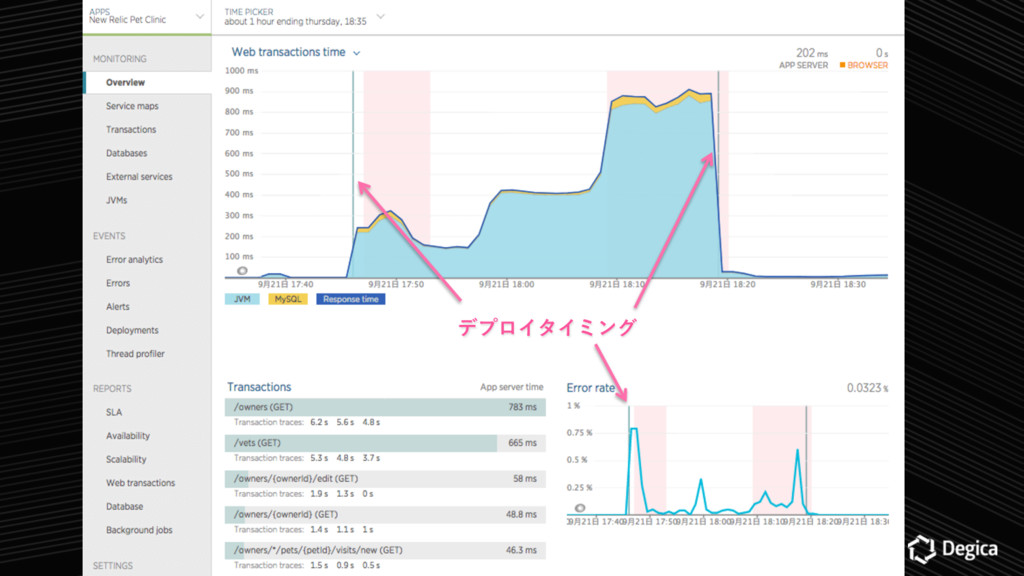Open the 1.9 s transaction trace
This screenshot has height=576, width=1024.
click(x=319, y=494)
